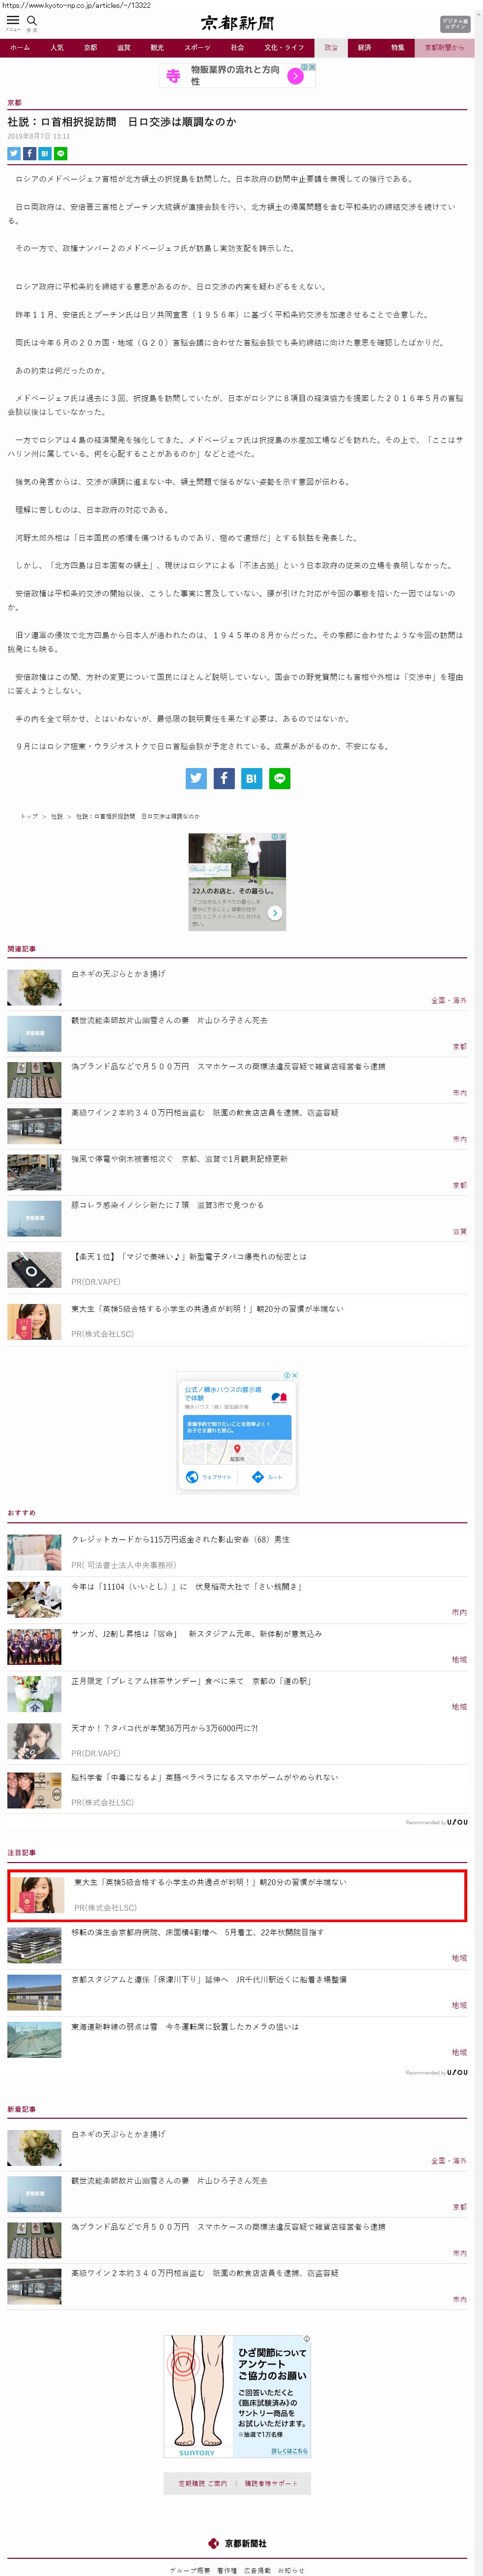The height and width of the screenshot is (2576, 483).
Task: Click the search magnifier icon
Action: (32, 20)
